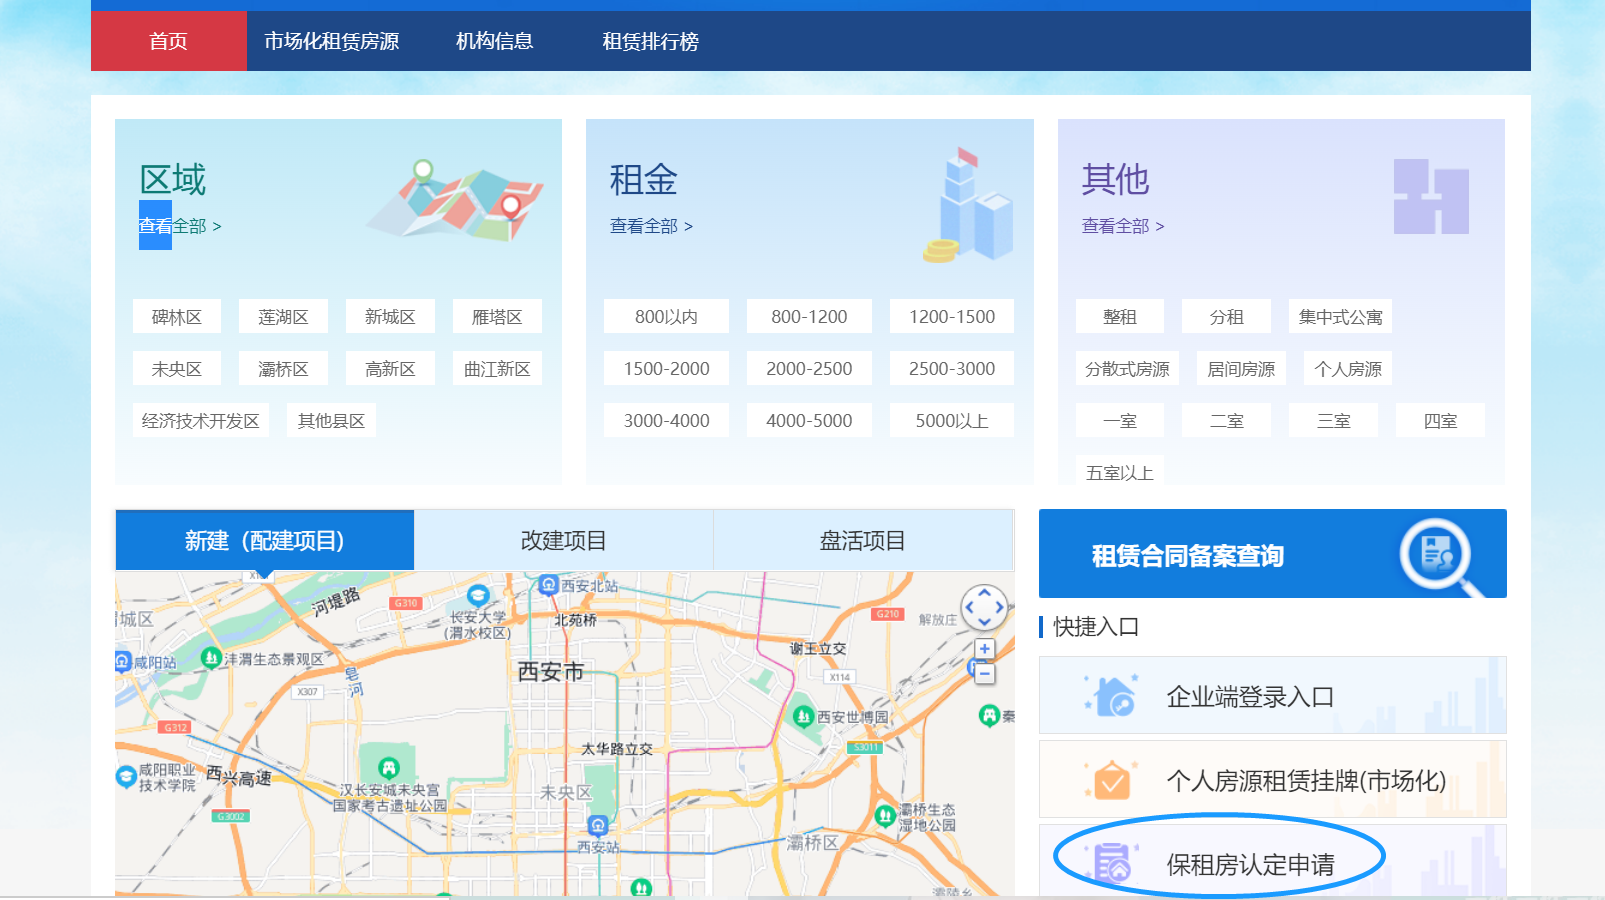Screen dimensions: 1605x900
Task: Click the 西安北站 station marker on the map
Action: (x=548, y=585)
